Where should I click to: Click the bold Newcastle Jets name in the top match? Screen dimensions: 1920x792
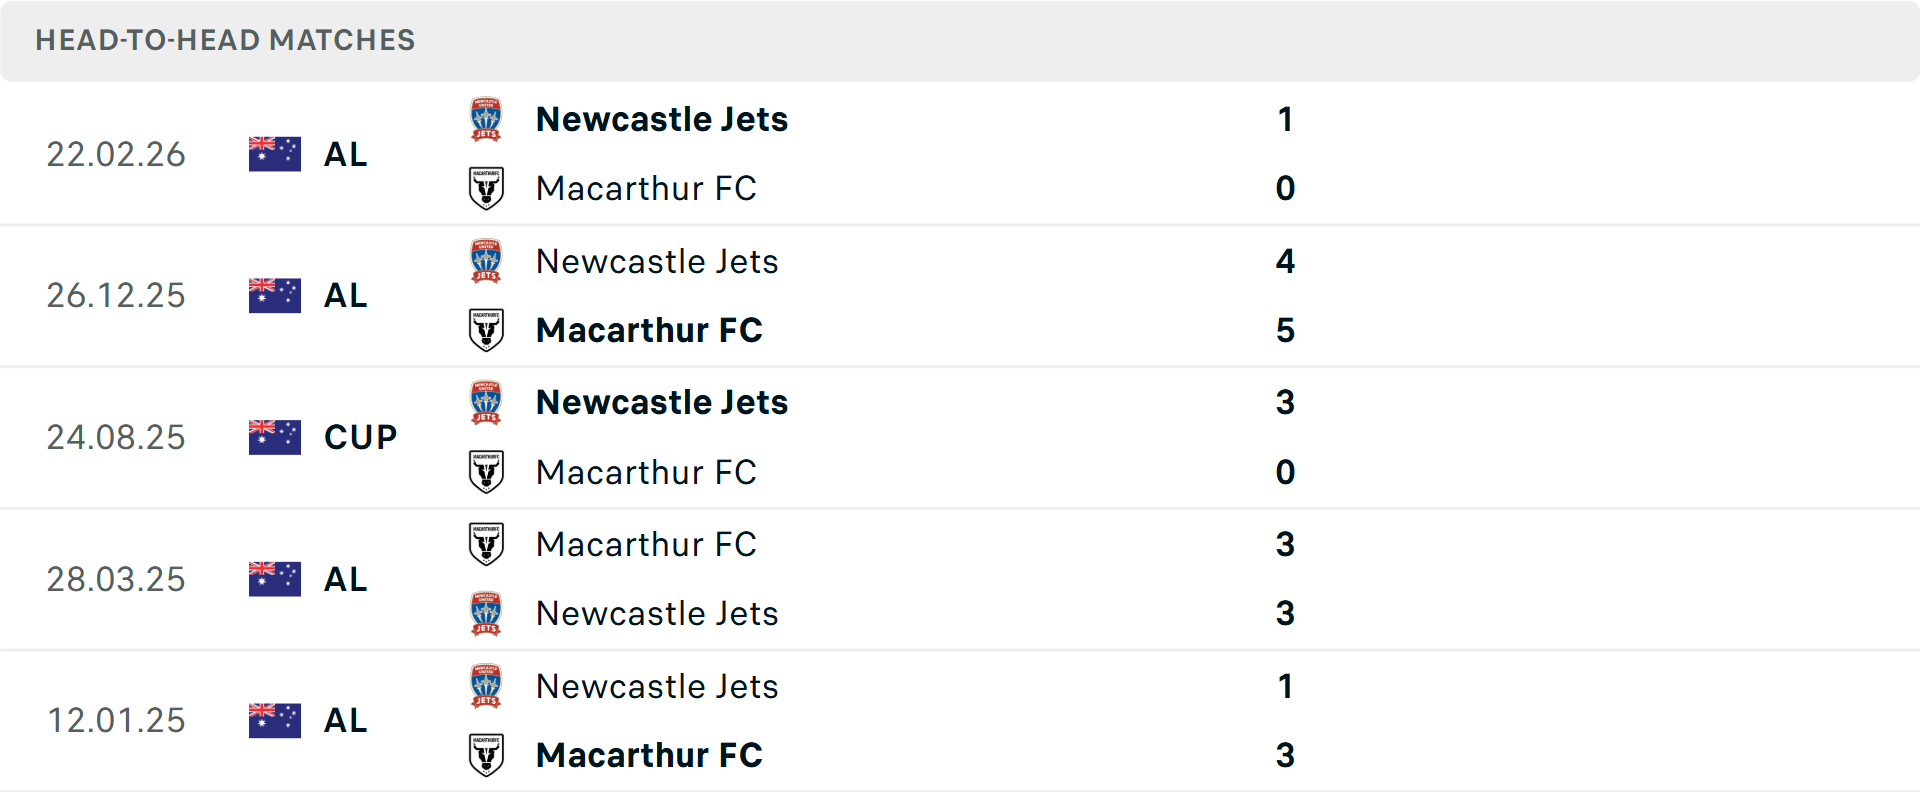point(662,118)
